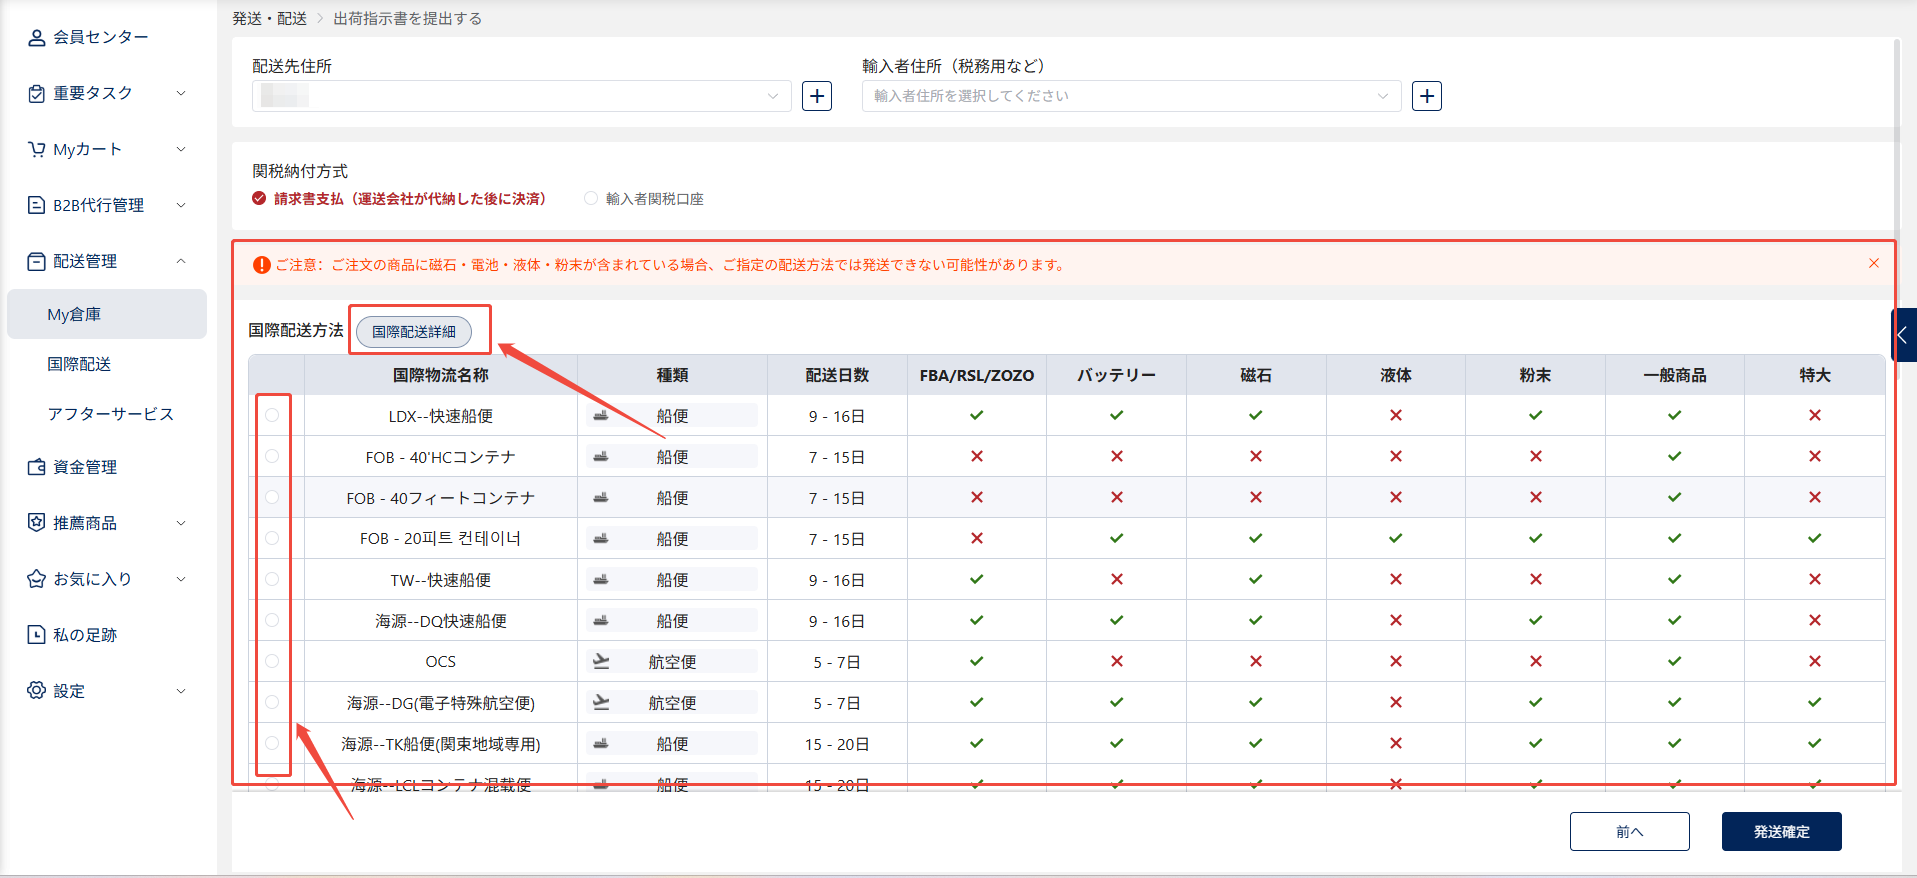
Task: Expand the B2B代行管理 menu chevron
Action: (181, 205)
